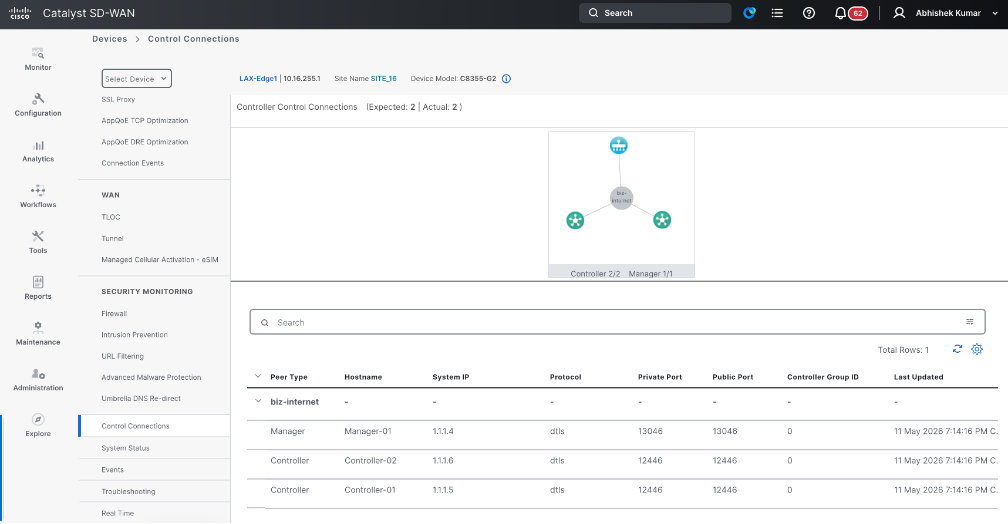The height and width of the screenshot is (524, 1008).
Task: Go to Devices breadcrumb
Action: tap(109, 39)
